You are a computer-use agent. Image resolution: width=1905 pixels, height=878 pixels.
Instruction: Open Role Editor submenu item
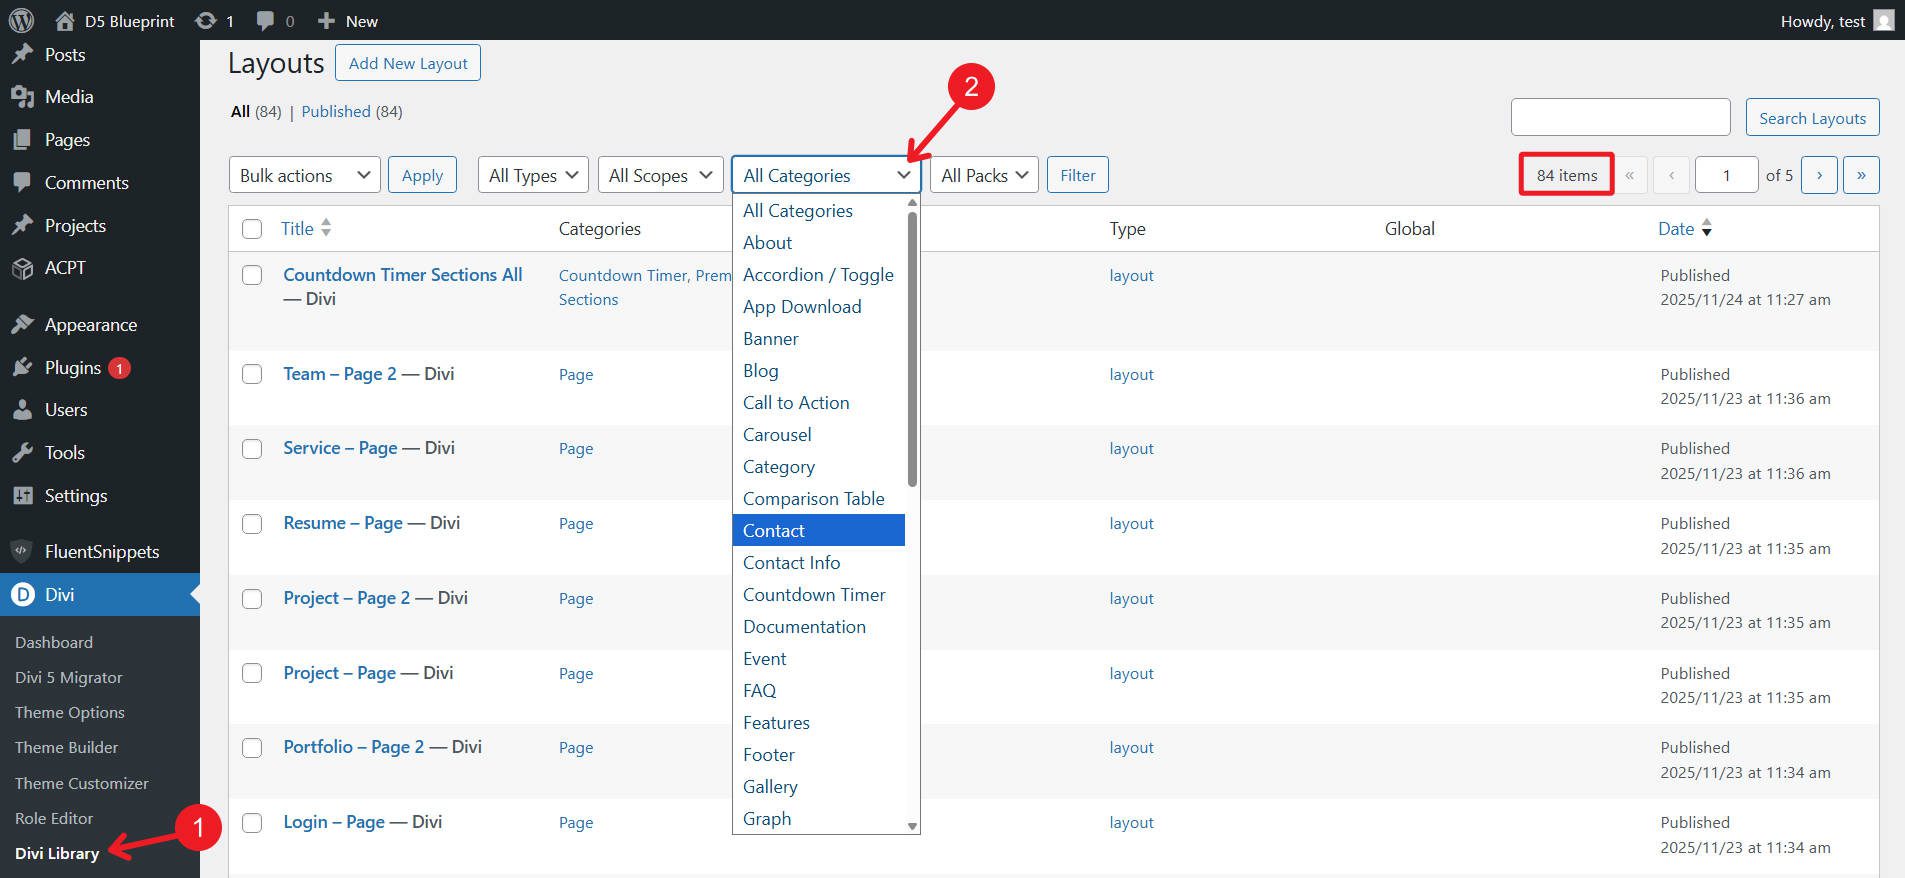(x=54, y=818)
